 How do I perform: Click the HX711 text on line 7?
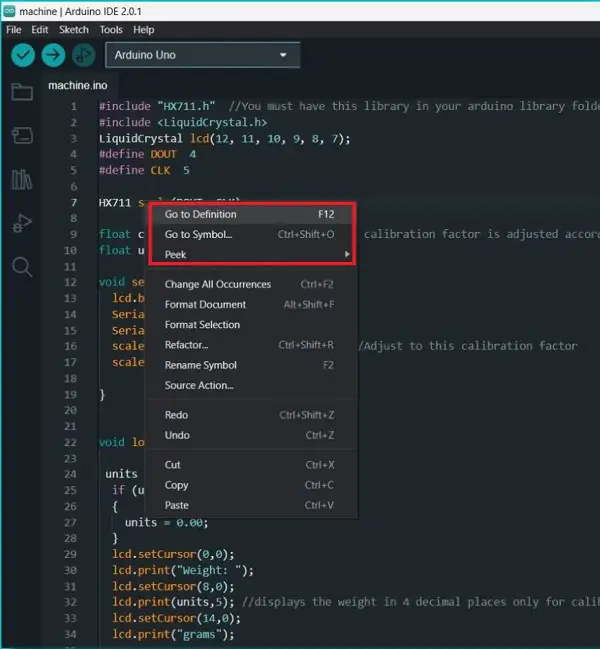pos(115,203)
